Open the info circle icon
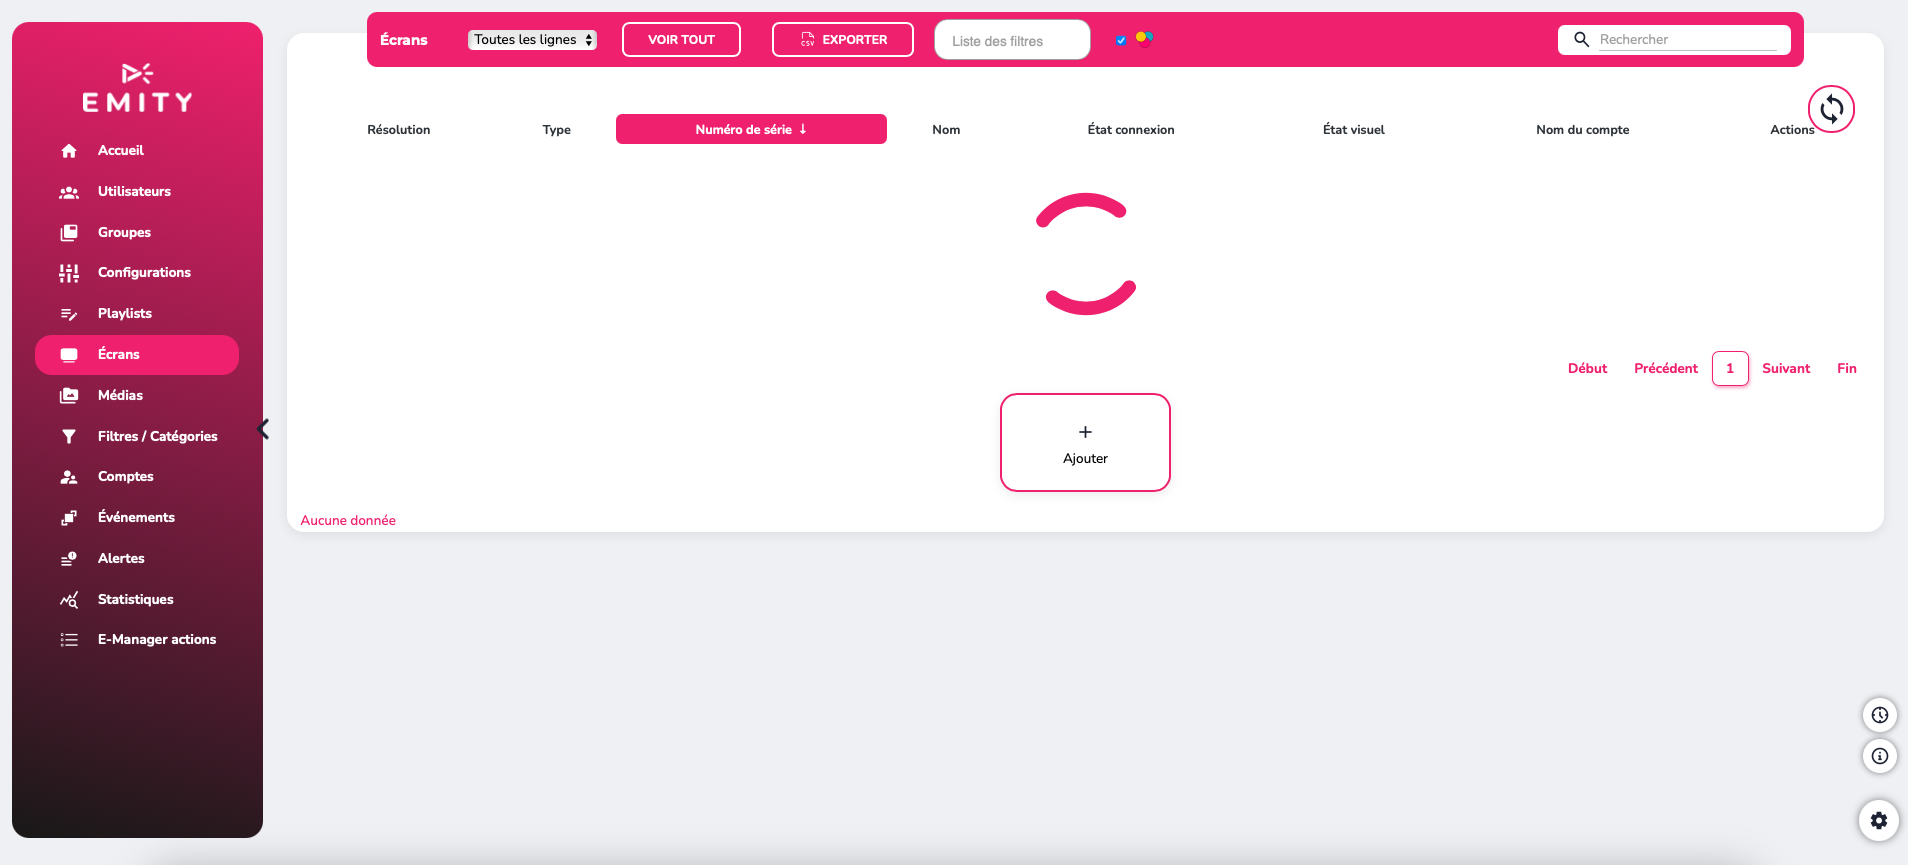This screenshot has width=1908, height=865. point(1880,756)
